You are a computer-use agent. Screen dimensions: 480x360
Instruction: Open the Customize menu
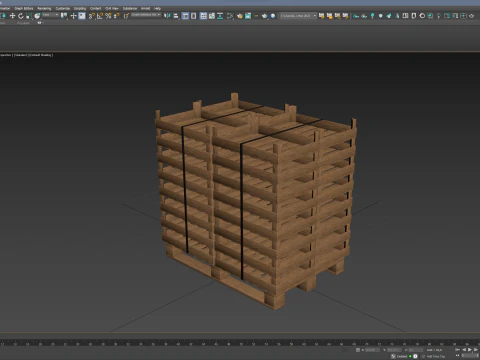coord(63,8)
